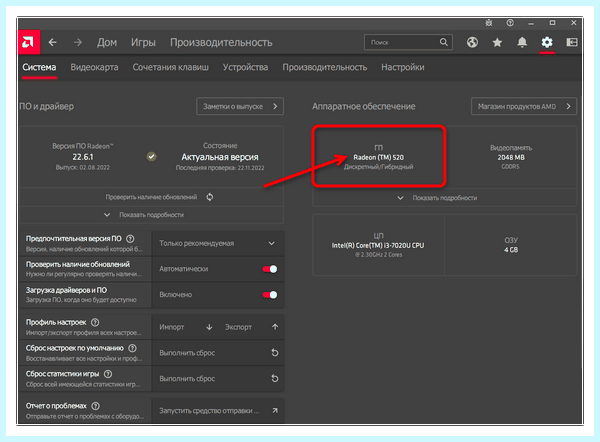The width and height of the screenshot is (600, 442).
Task: Toggle the sidebar panel icon
Action: point(572,42)
